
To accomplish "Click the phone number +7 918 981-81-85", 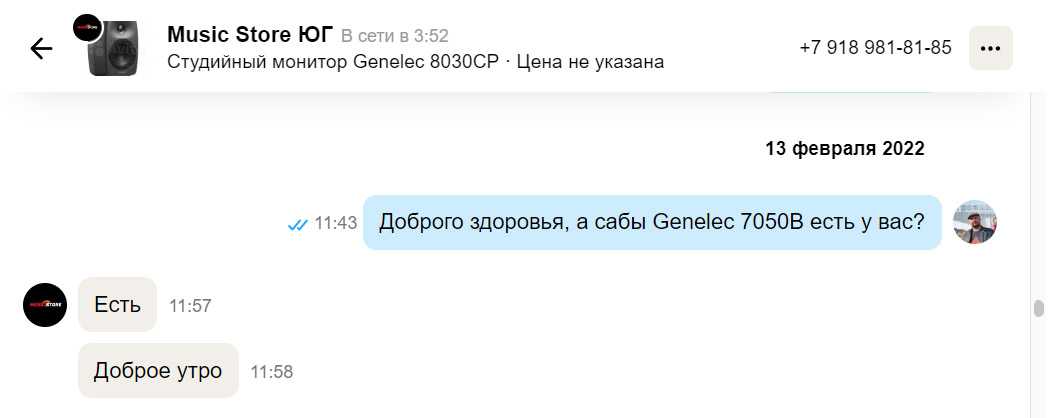I will [875, 48].
